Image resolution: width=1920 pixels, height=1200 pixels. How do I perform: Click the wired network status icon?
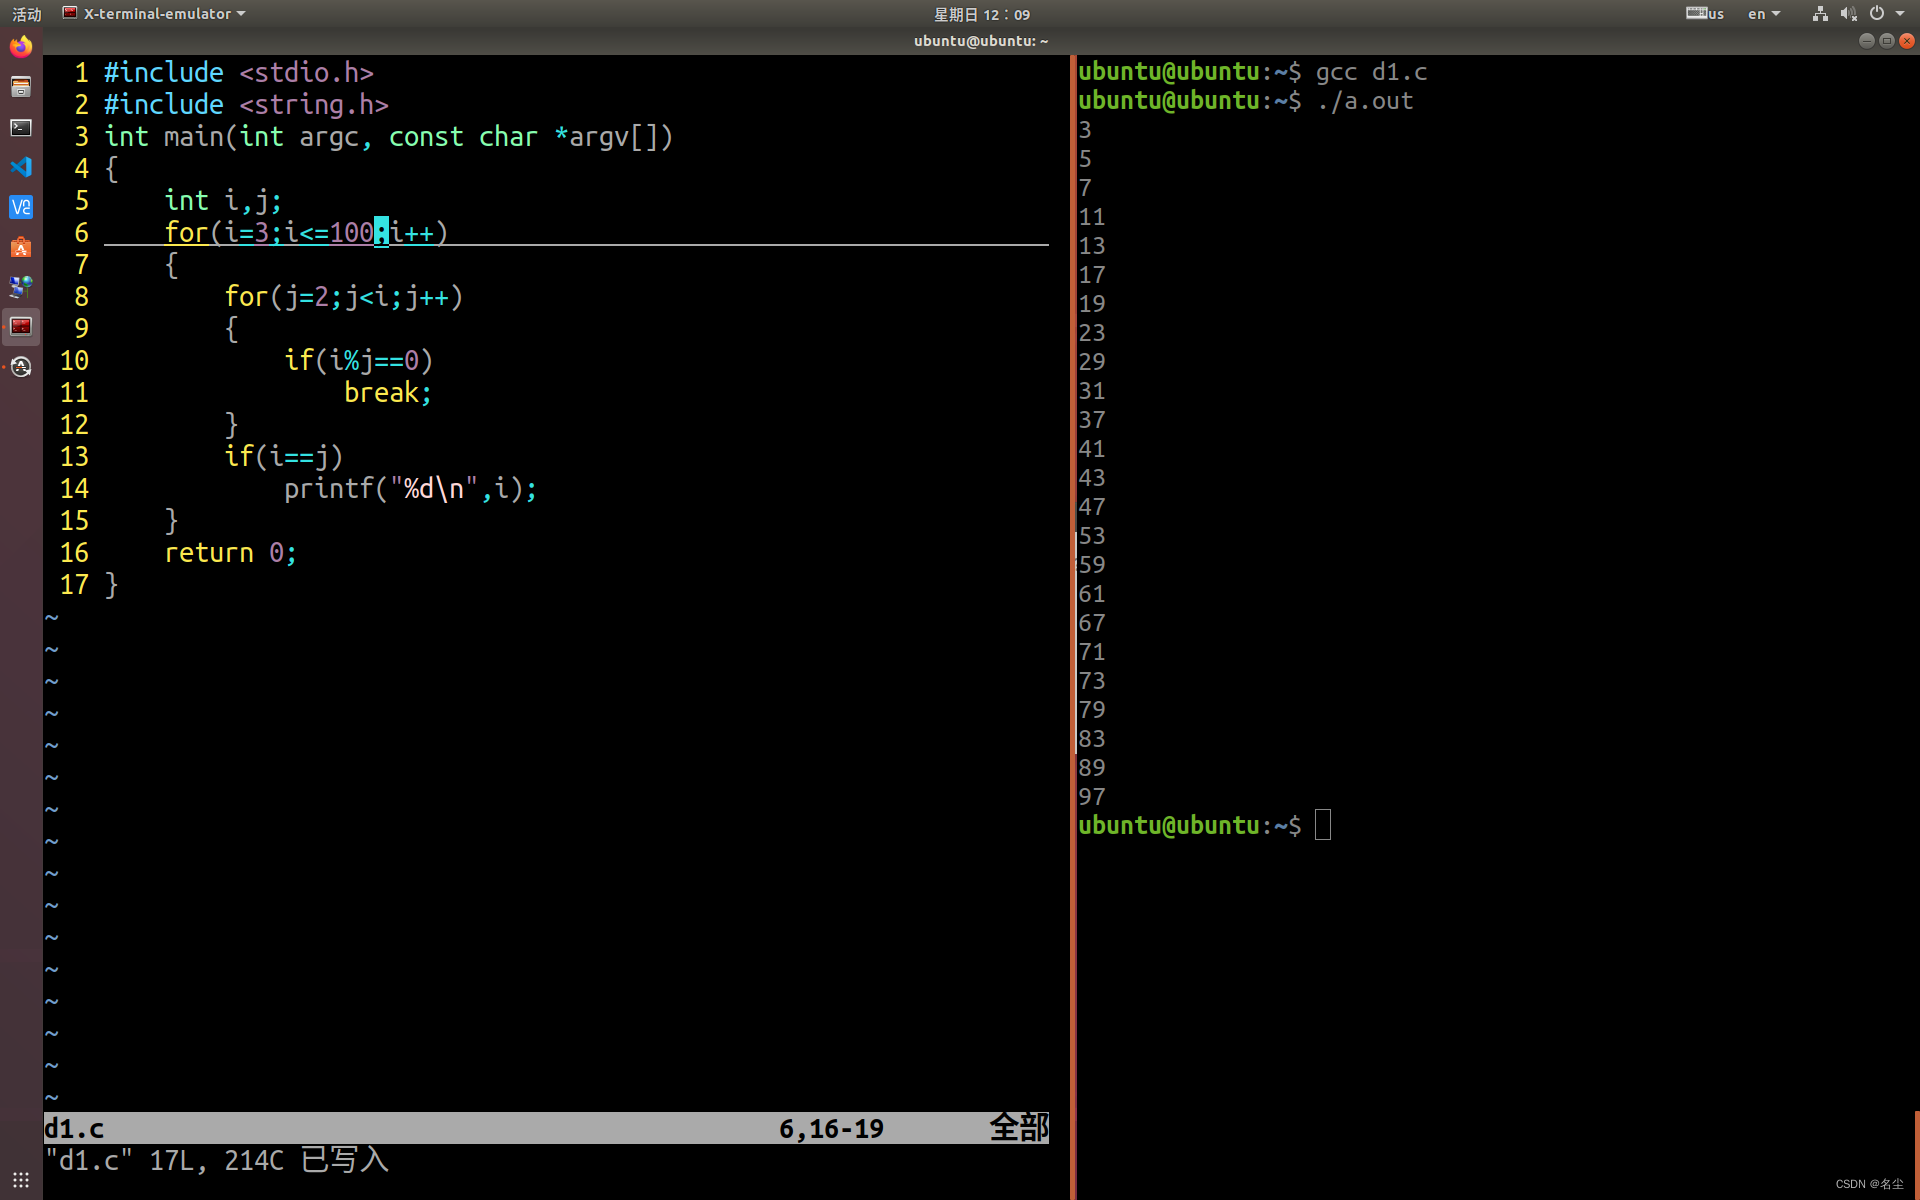click(1820, 14)
